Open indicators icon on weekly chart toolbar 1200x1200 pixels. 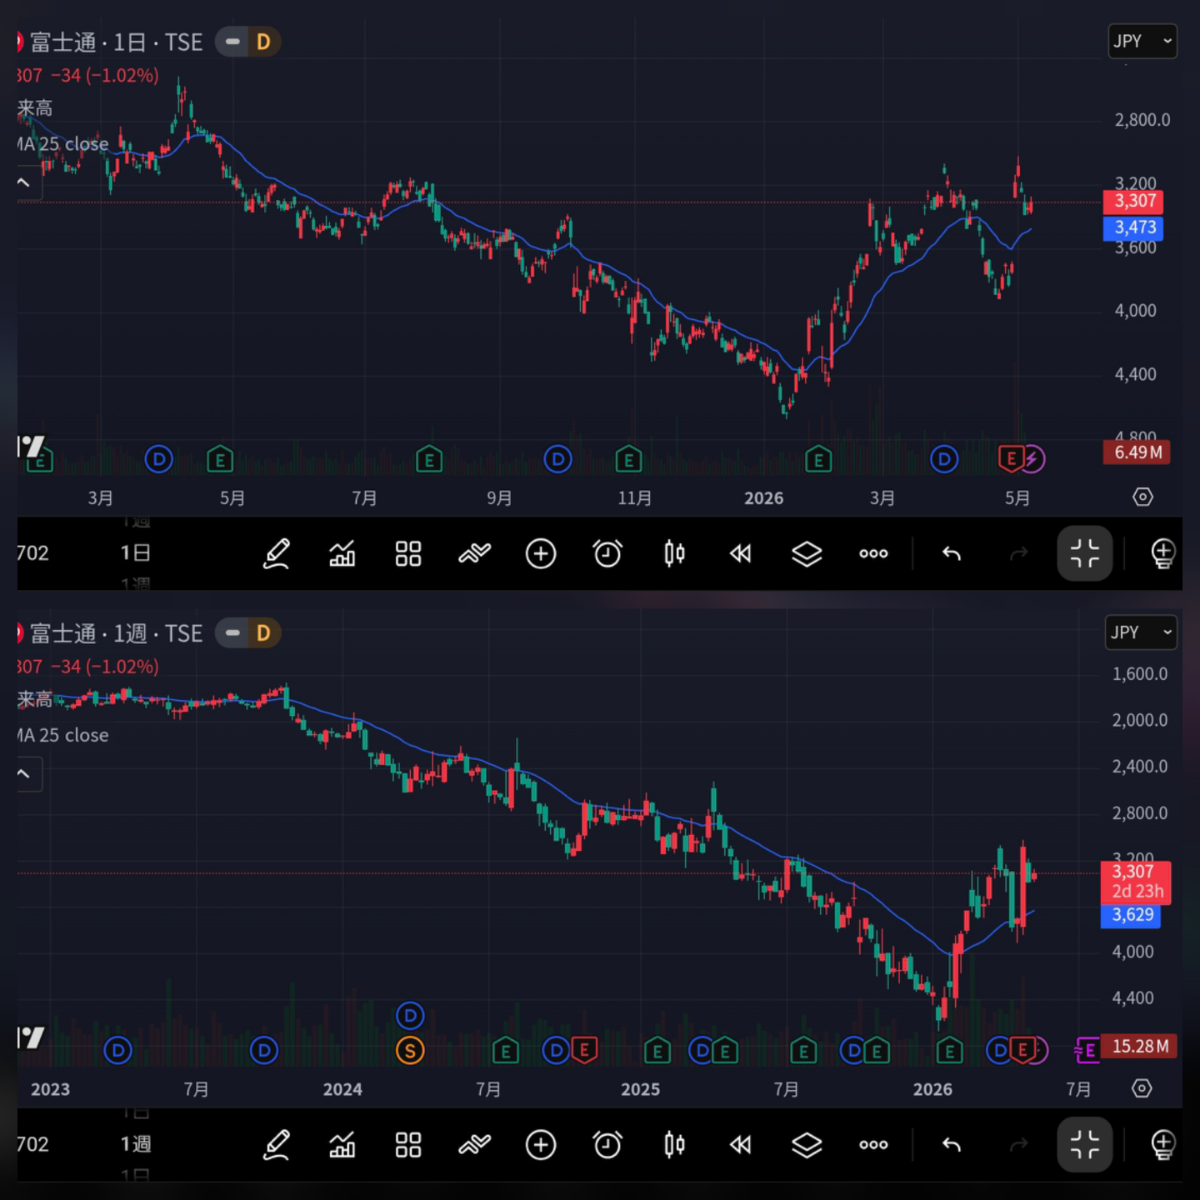342,1144
